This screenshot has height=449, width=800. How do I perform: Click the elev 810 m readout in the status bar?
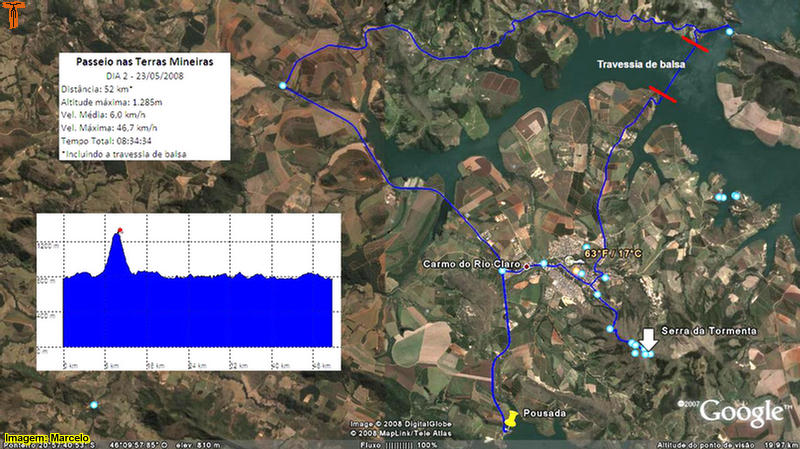point(198,445)
